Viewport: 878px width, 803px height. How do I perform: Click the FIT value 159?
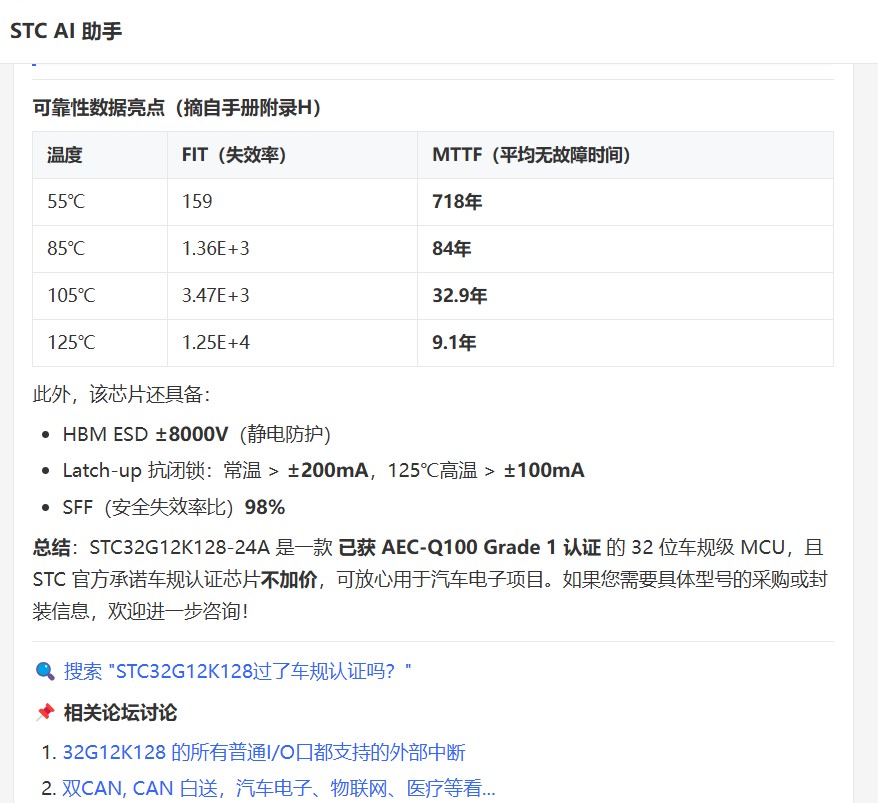pyautogui.click(x=197, y=202)
